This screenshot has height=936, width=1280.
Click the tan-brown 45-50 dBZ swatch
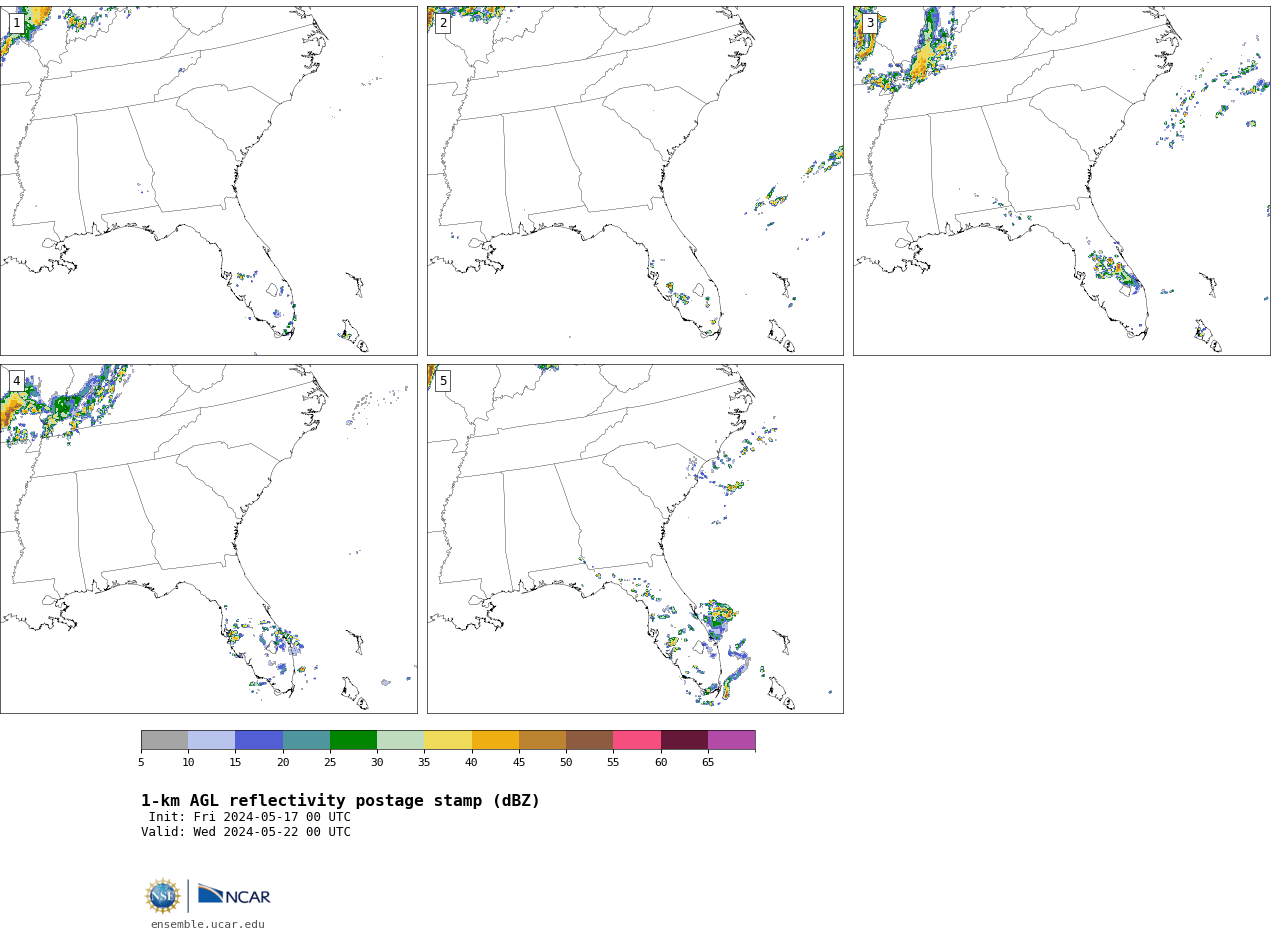click(543, 740)
